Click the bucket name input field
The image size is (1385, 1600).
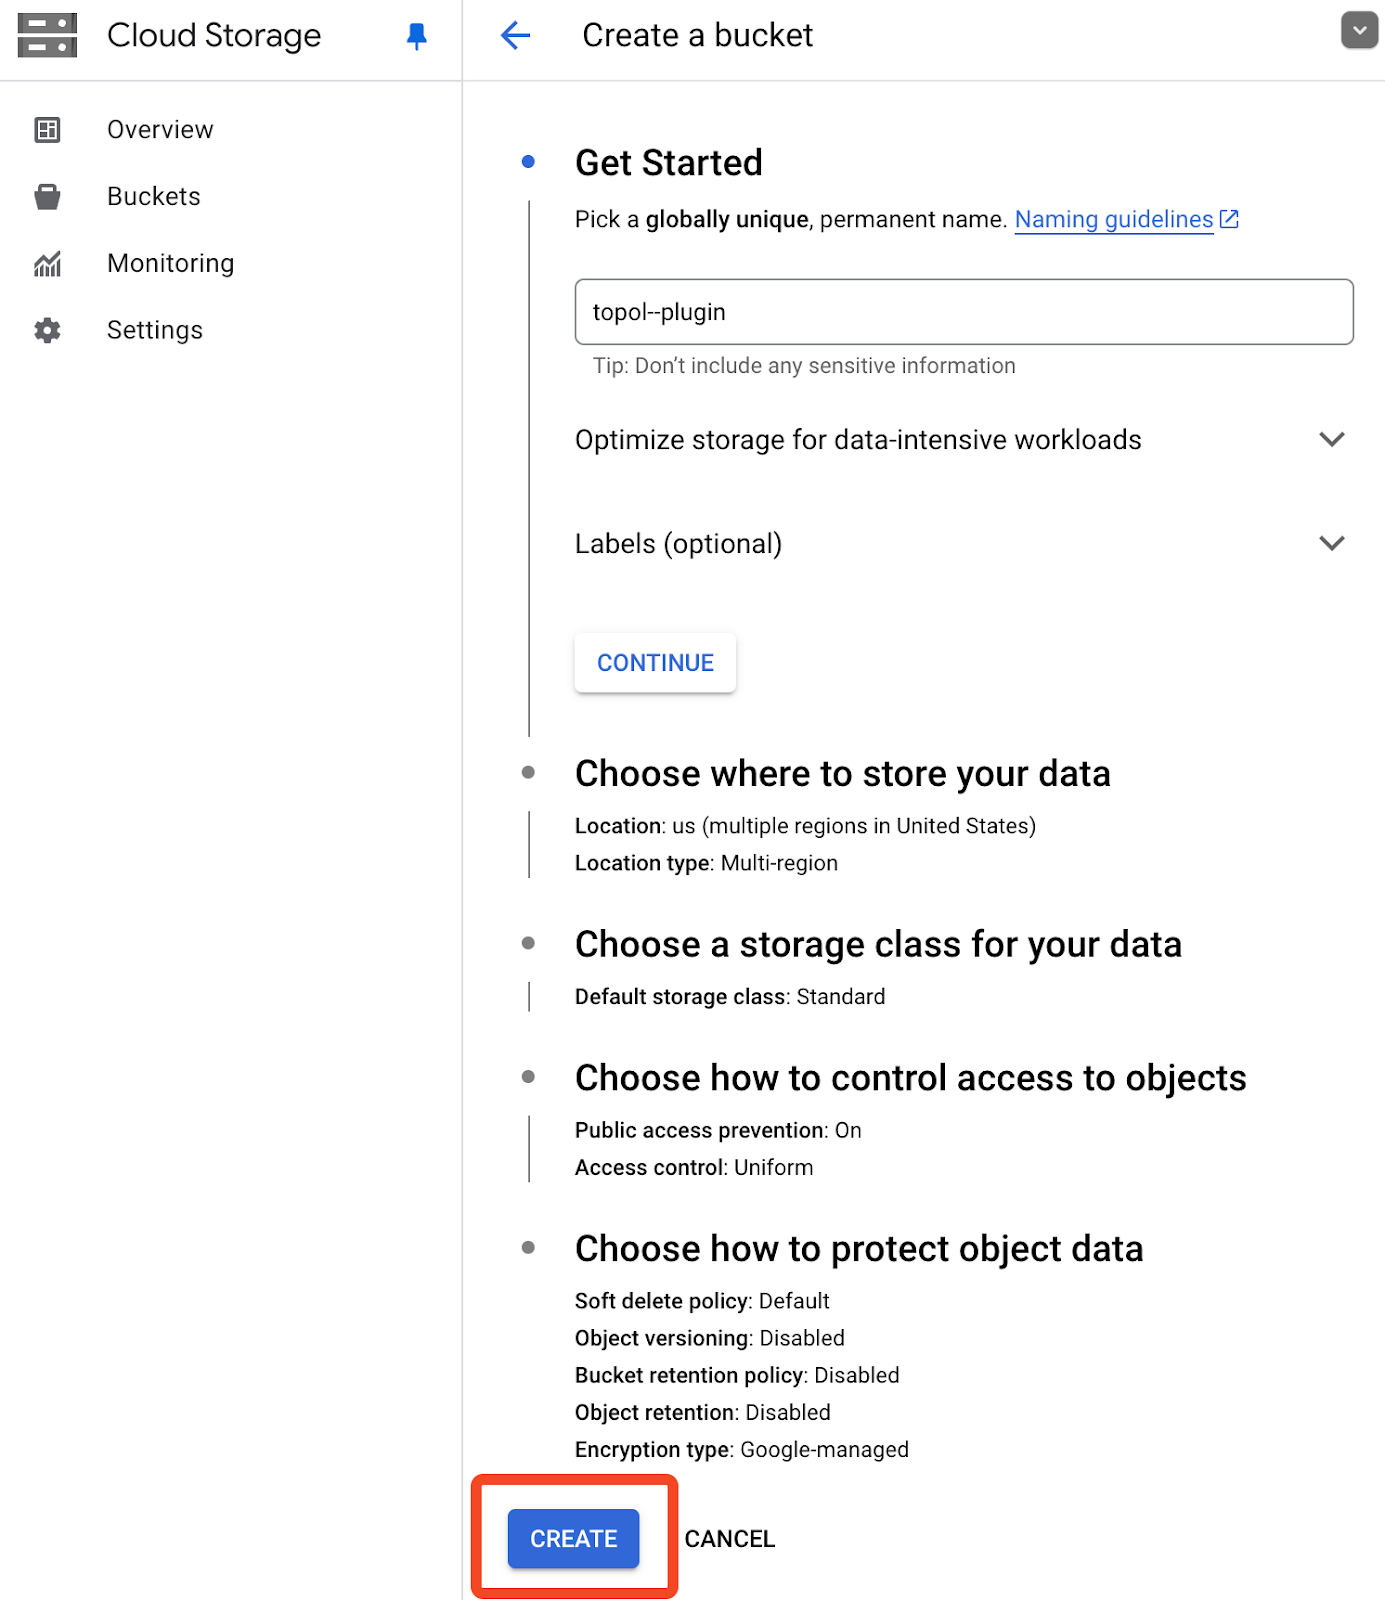tap(964, 312)
